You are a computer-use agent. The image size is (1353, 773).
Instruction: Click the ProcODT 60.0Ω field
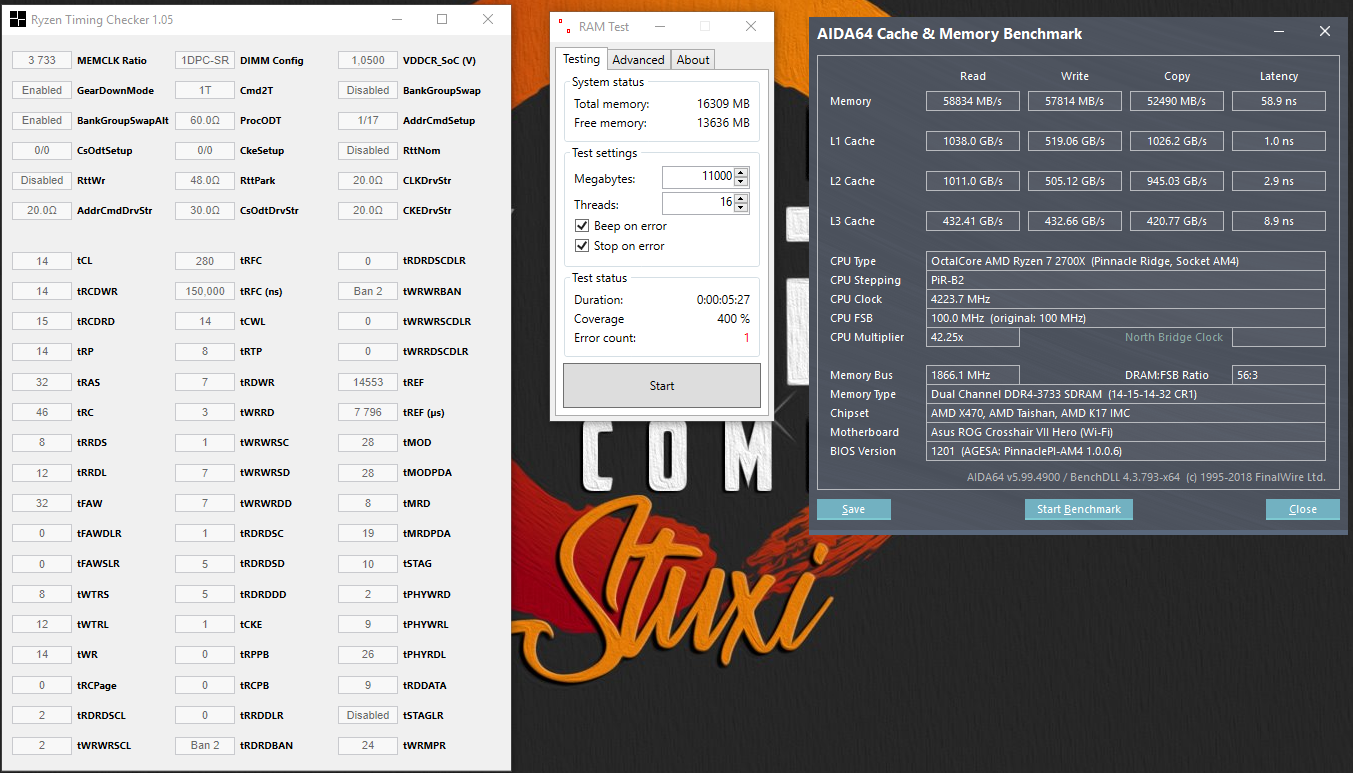tap(205, 120)
